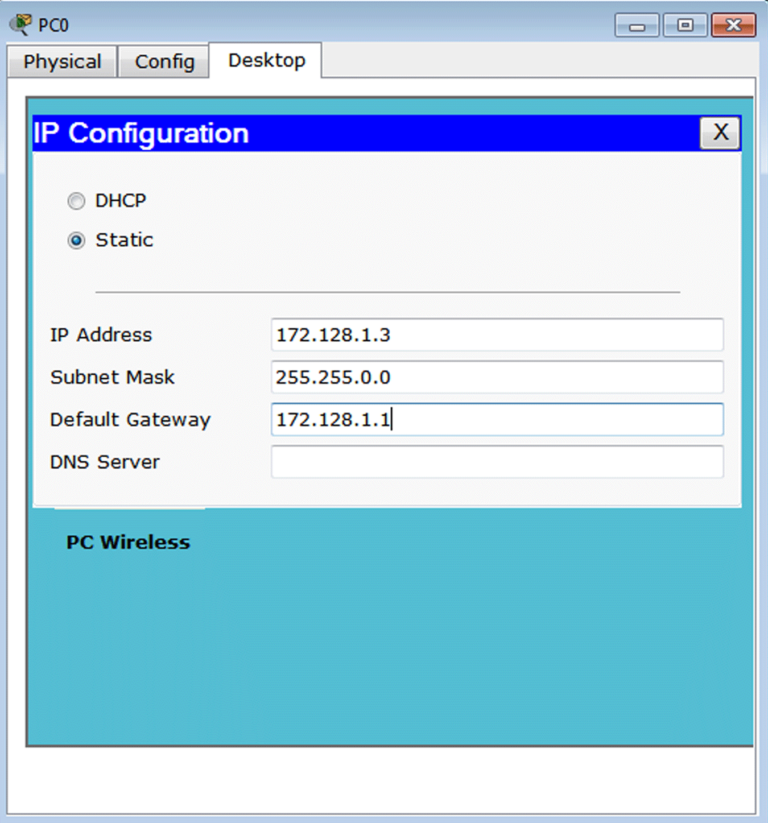Image resolution: width=768 pixels, height=823 pixels.
Task: Close the PC0 window
Action: (x=733, y=25)
